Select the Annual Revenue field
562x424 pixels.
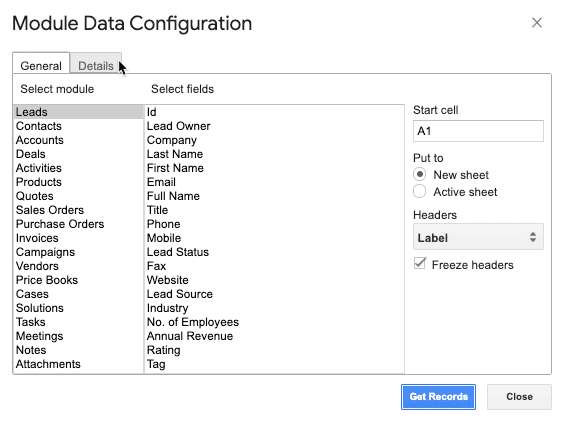click(x=275, y=336)
